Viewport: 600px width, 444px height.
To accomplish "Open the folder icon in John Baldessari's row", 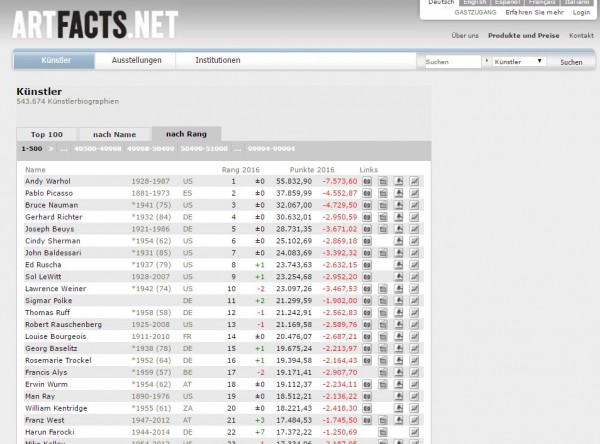I will [x=383, y=253].
